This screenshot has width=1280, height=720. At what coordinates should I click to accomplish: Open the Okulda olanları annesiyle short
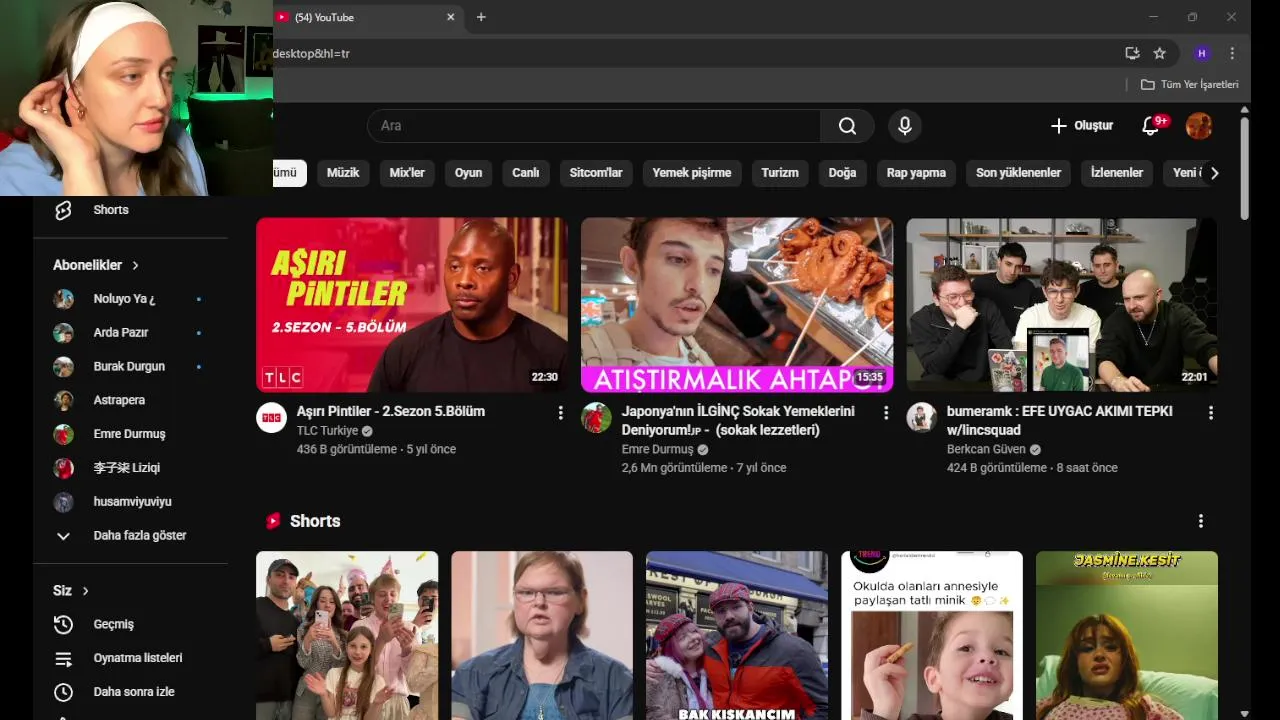pos(932,635)
